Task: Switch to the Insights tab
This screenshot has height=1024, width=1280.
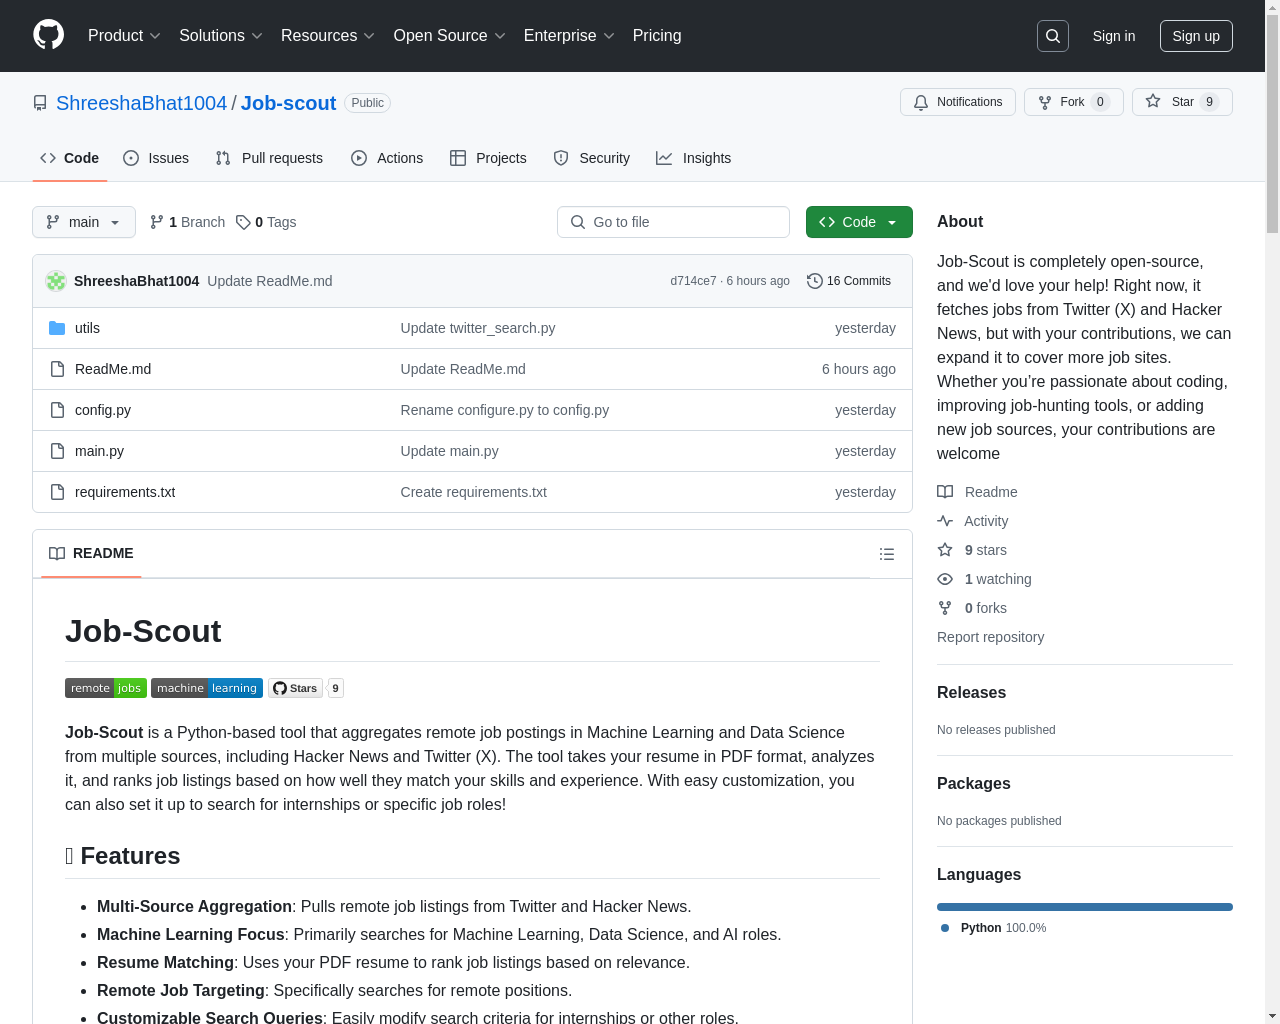Action: [694, 158]
